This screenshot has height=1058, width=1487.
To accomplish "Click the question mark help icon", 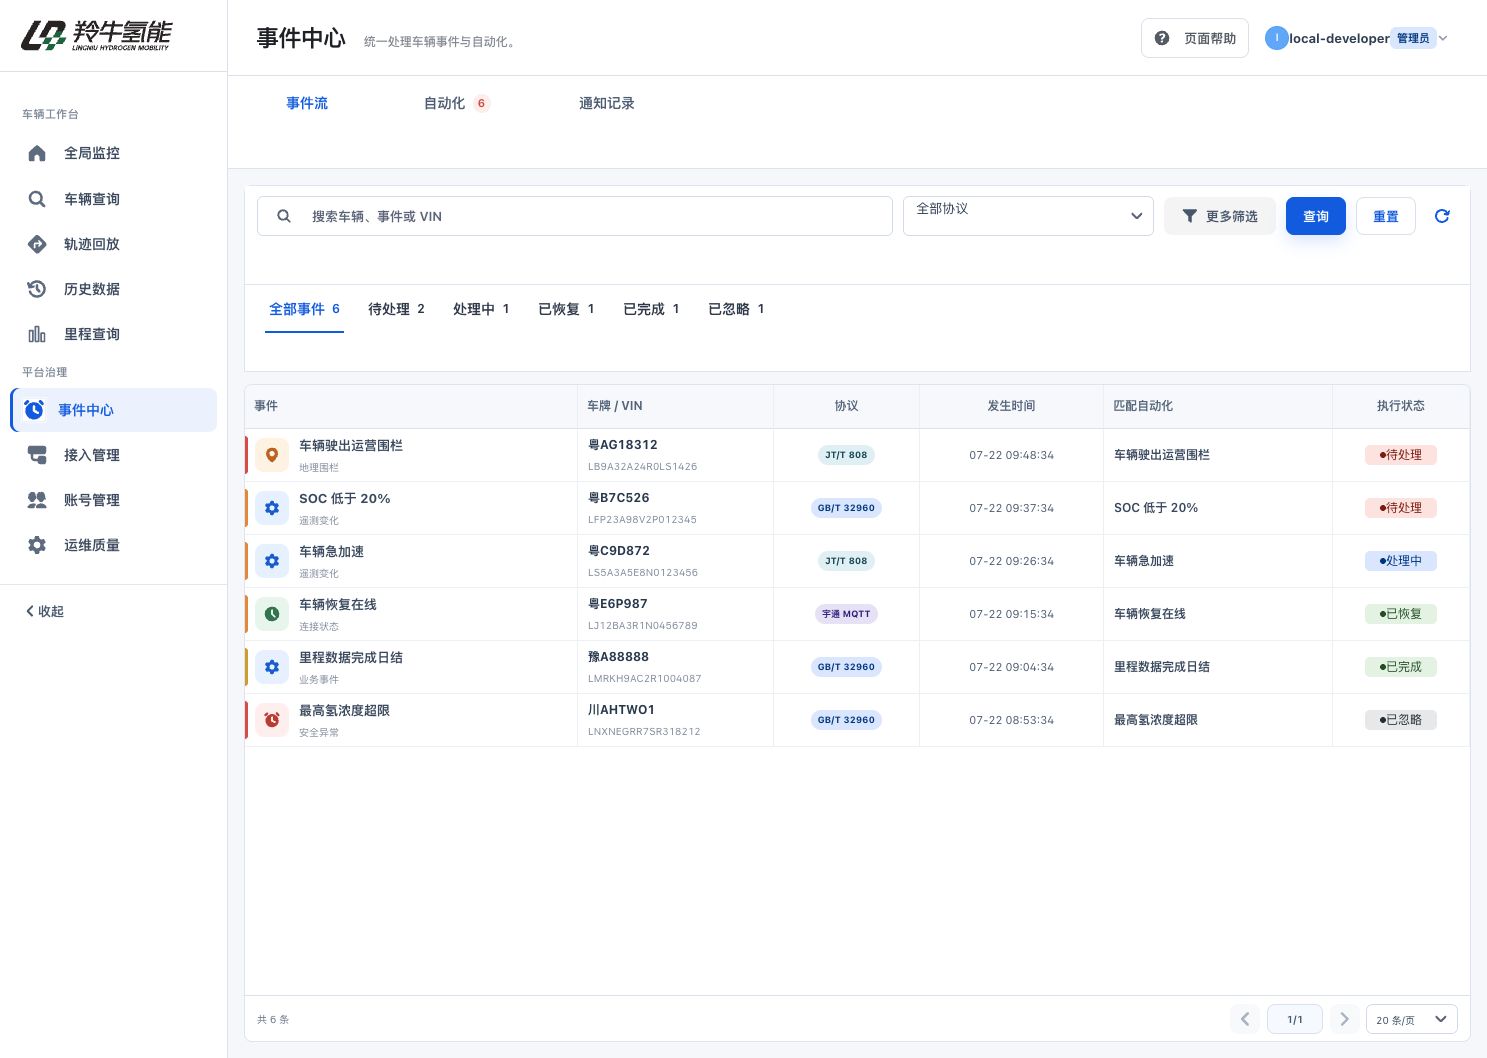I will click(x=1162, y=38).
